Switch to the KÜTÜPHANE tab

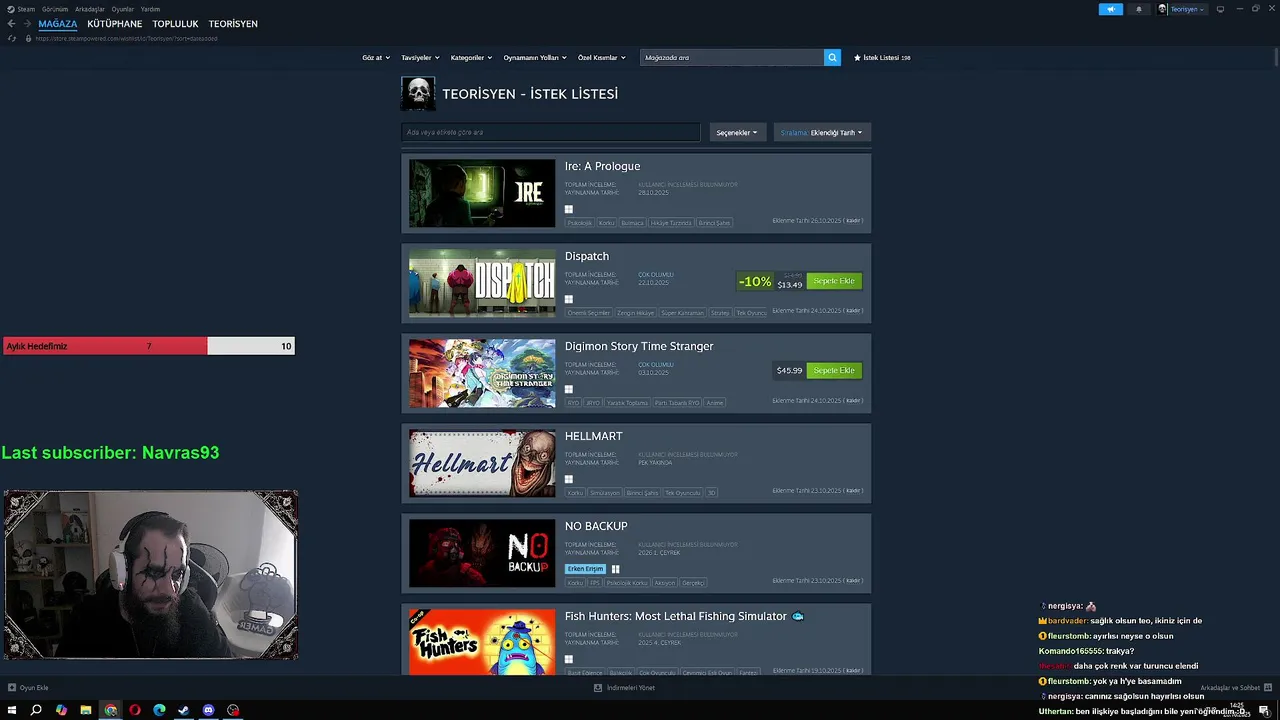pos(115,24)
